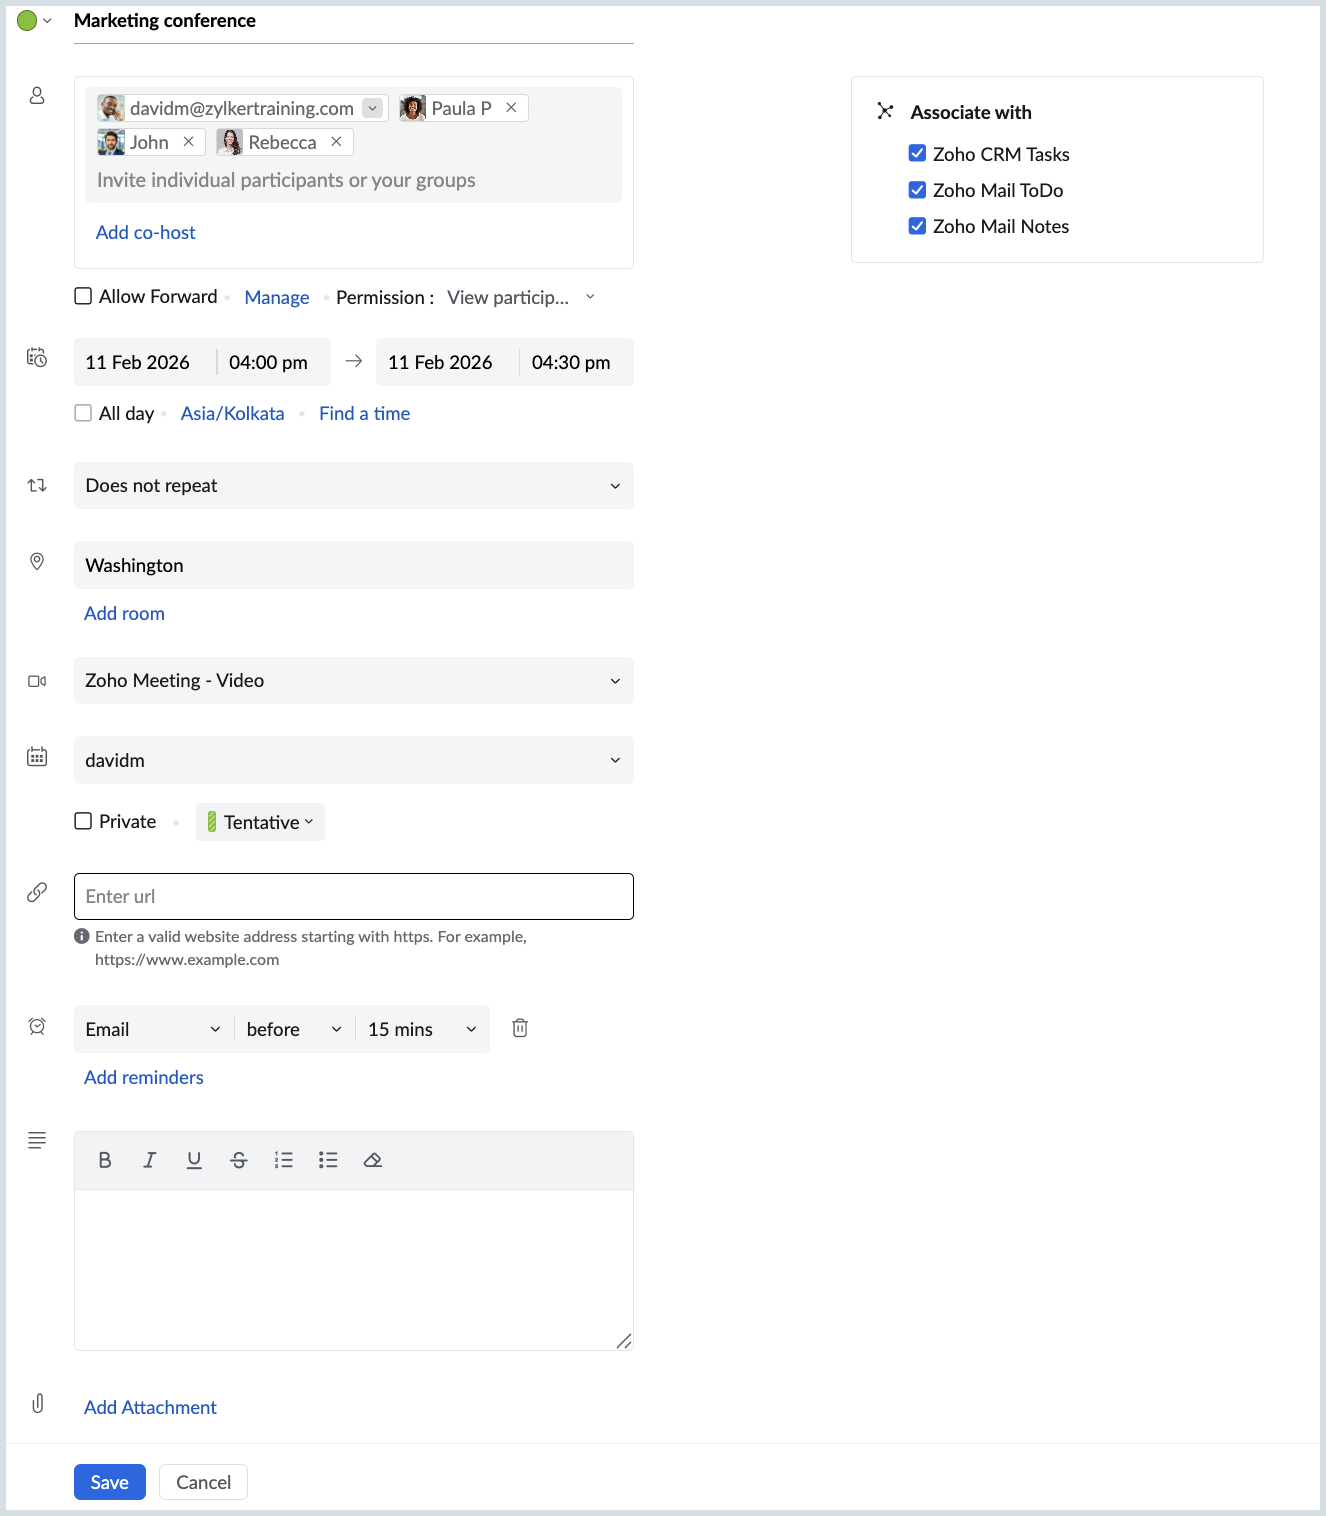
Task: Open the Manage link
Action: pos(277,297)
